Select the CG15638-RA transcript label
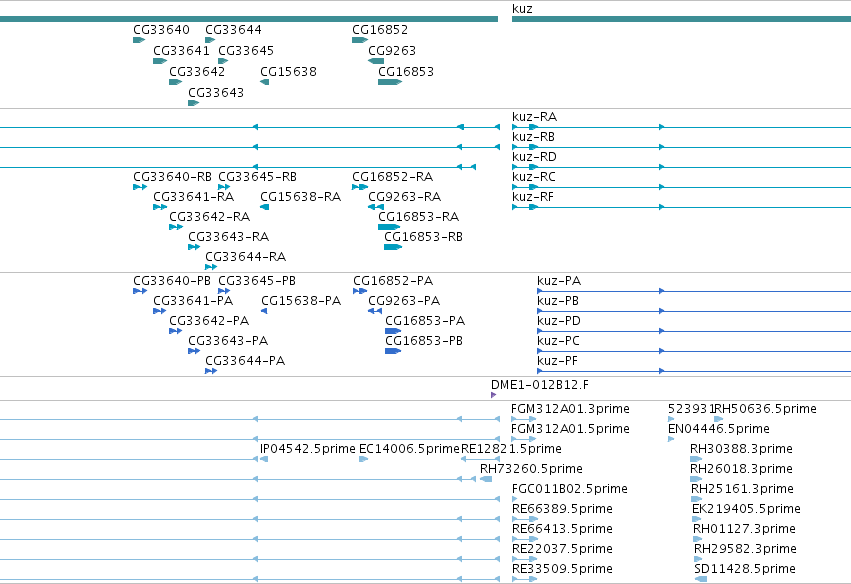Screen dimensions: 851x584 pos(301,197)
